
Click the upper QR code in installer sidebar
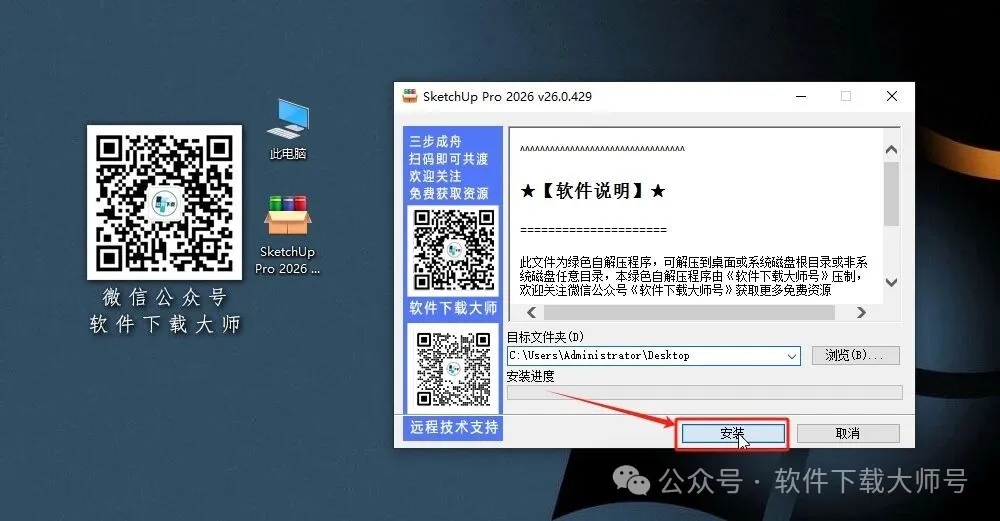pos(453,250)
